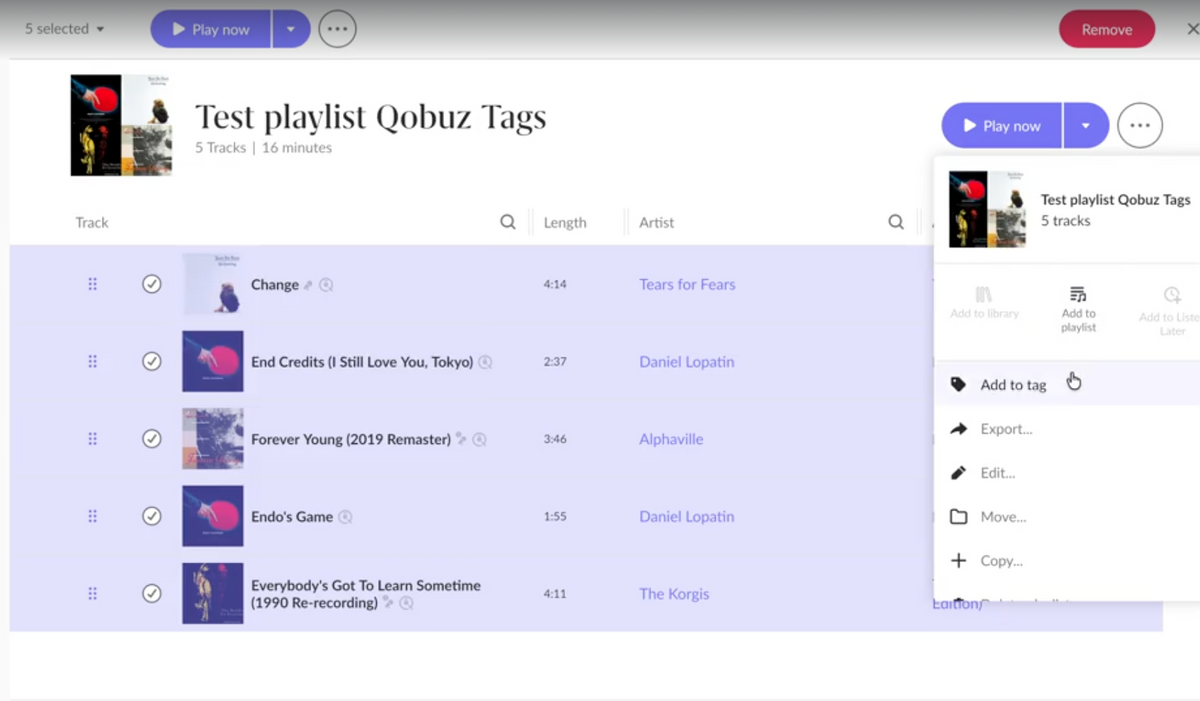This screenshot has height=701, width=1200.
Task: Click the Artist column search icon
Action: [896, 222]
